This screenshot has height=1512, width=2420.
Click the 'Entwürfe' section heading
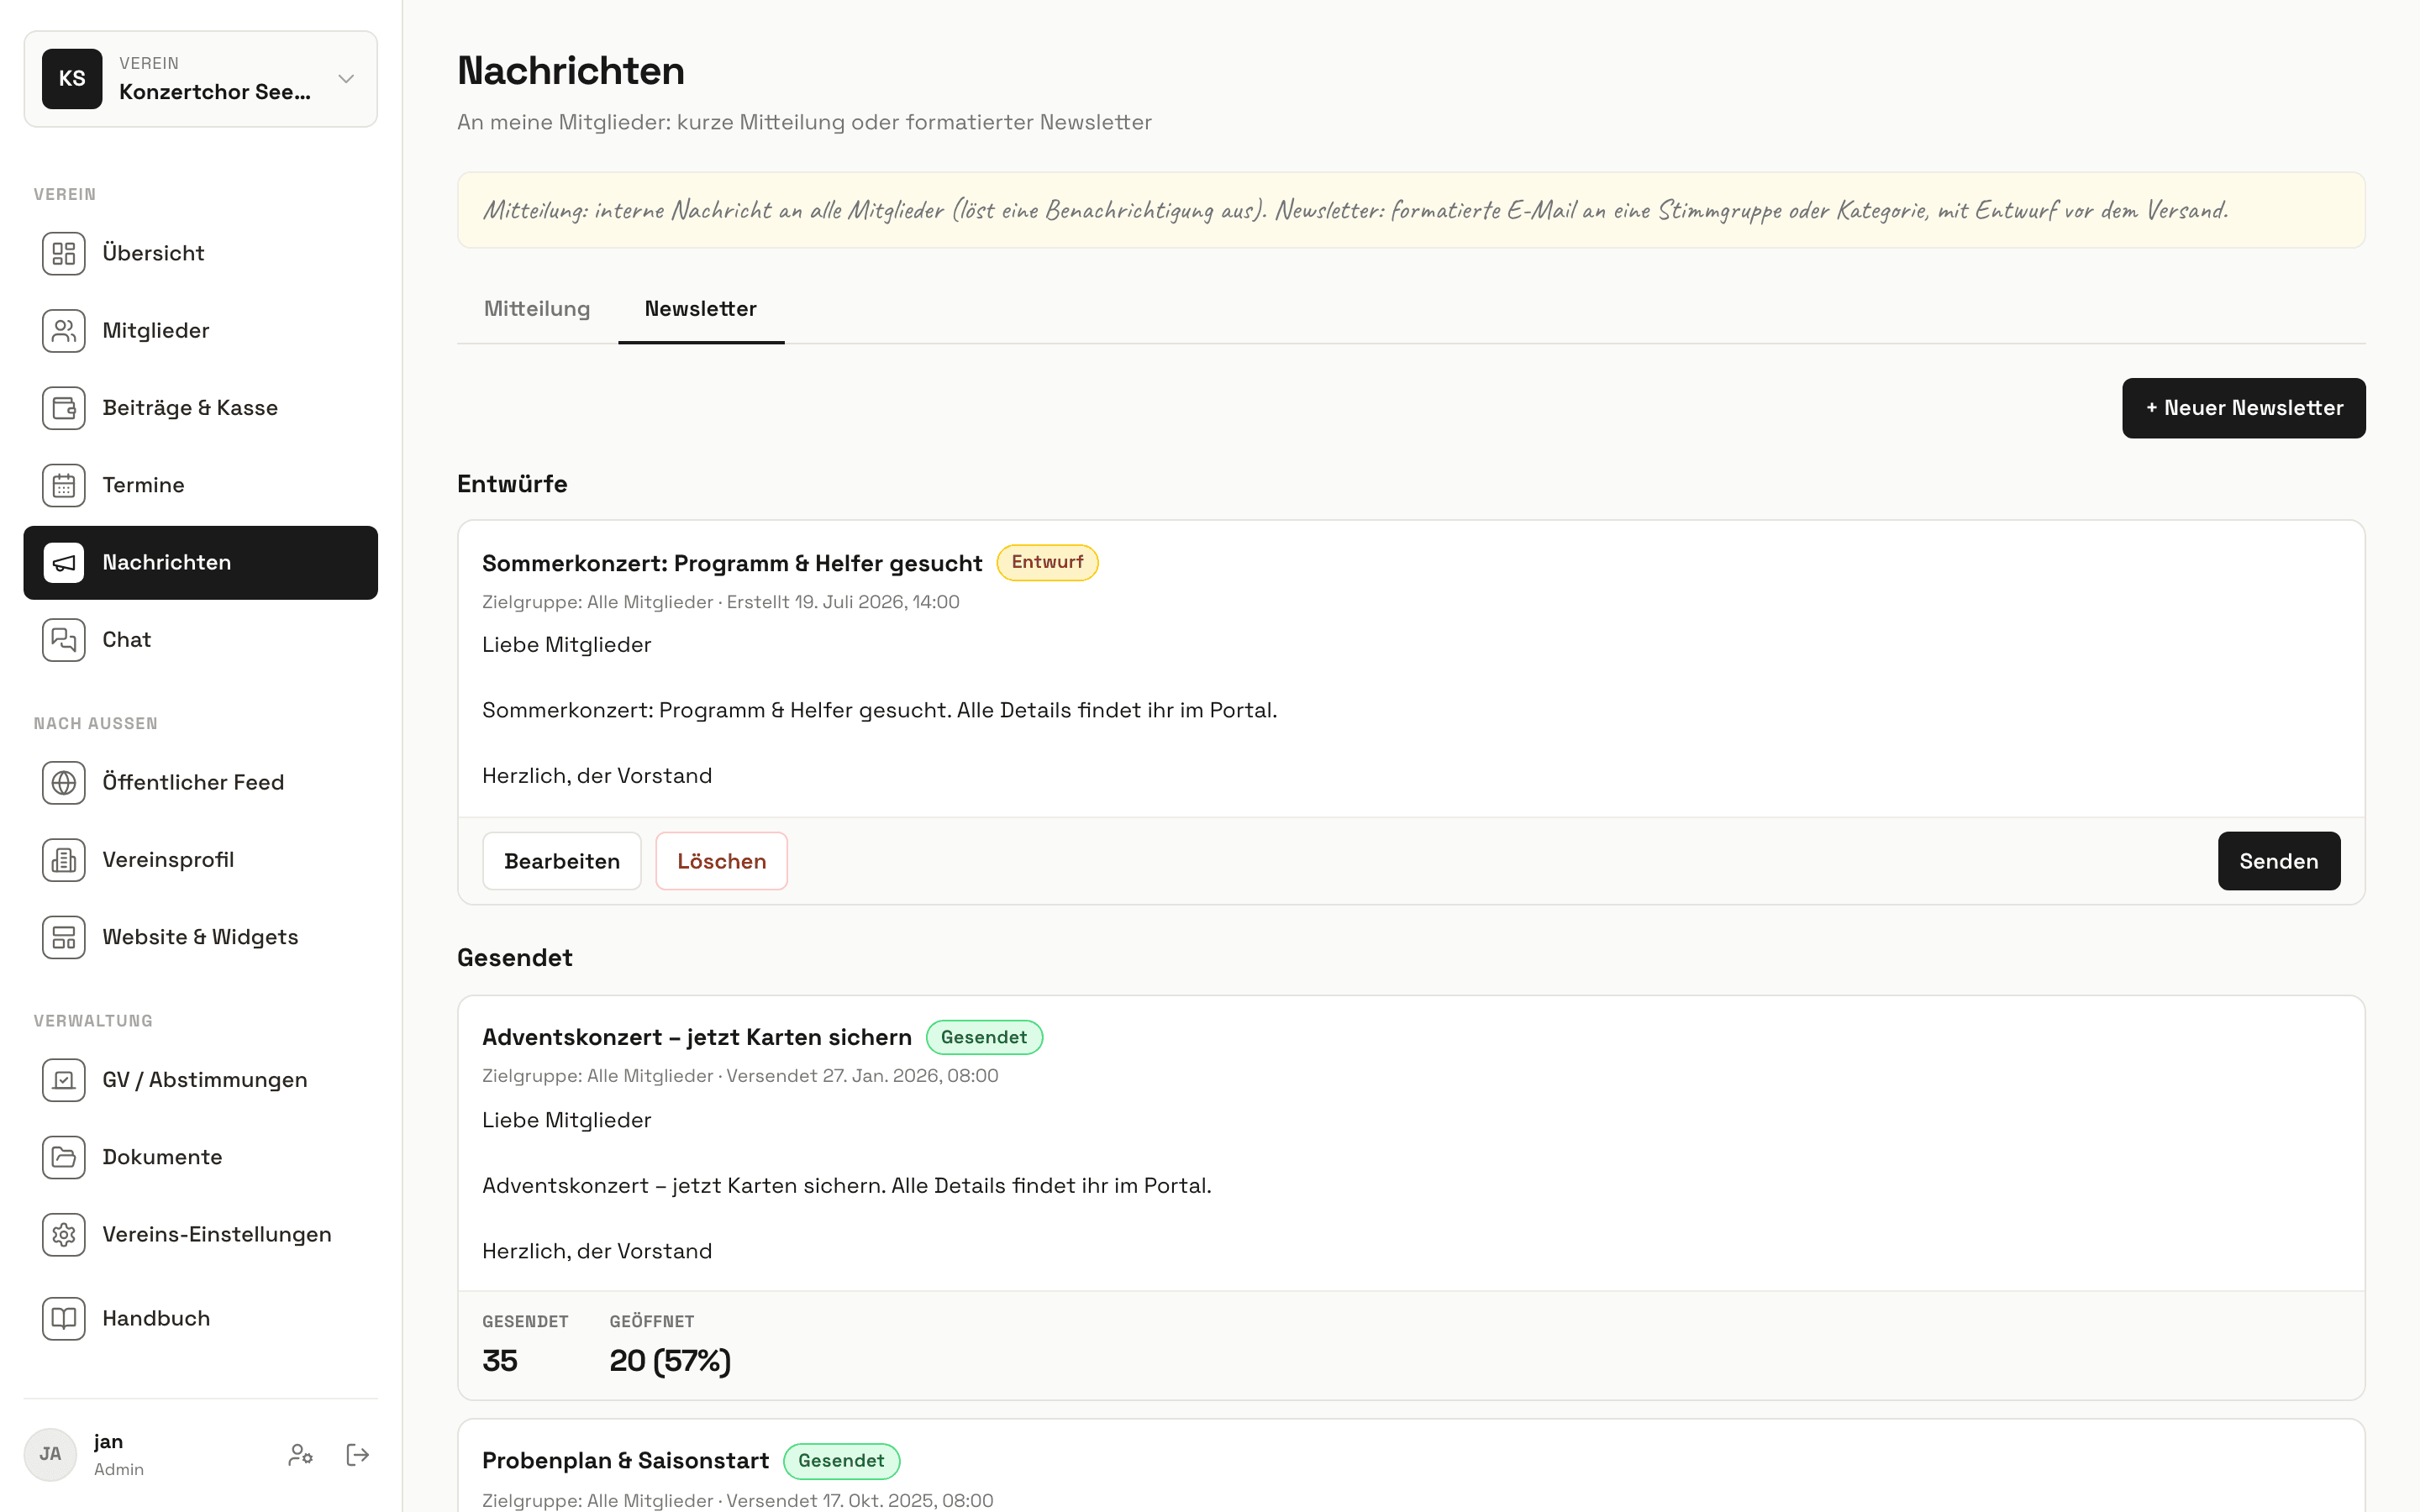[512, 484]
